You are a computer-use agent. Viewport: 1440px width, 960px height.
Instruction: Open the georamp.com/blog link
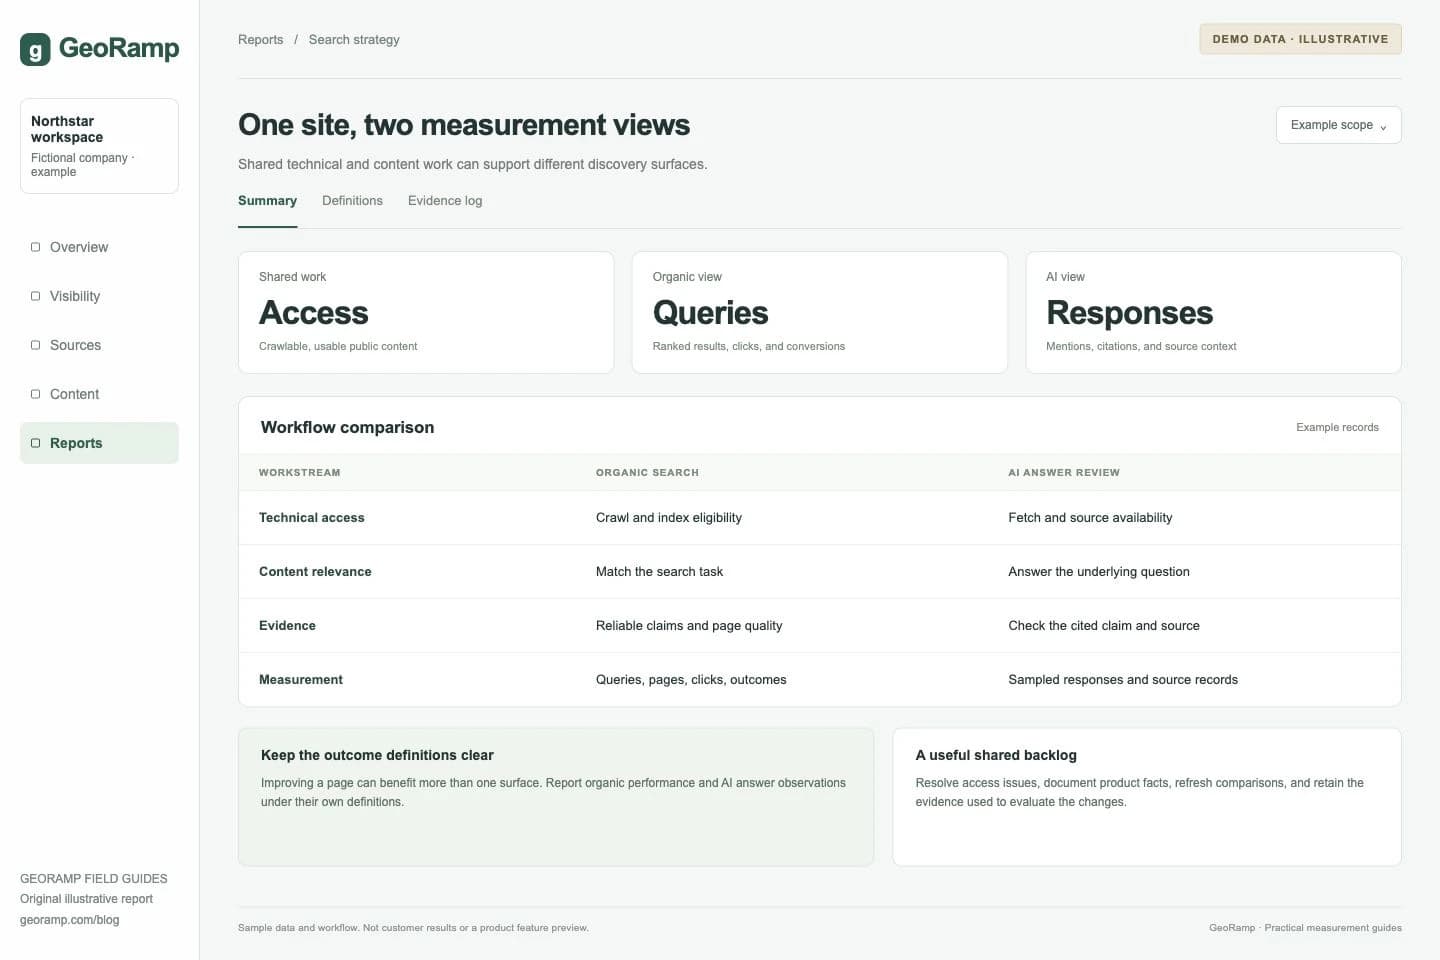[70, 920]
